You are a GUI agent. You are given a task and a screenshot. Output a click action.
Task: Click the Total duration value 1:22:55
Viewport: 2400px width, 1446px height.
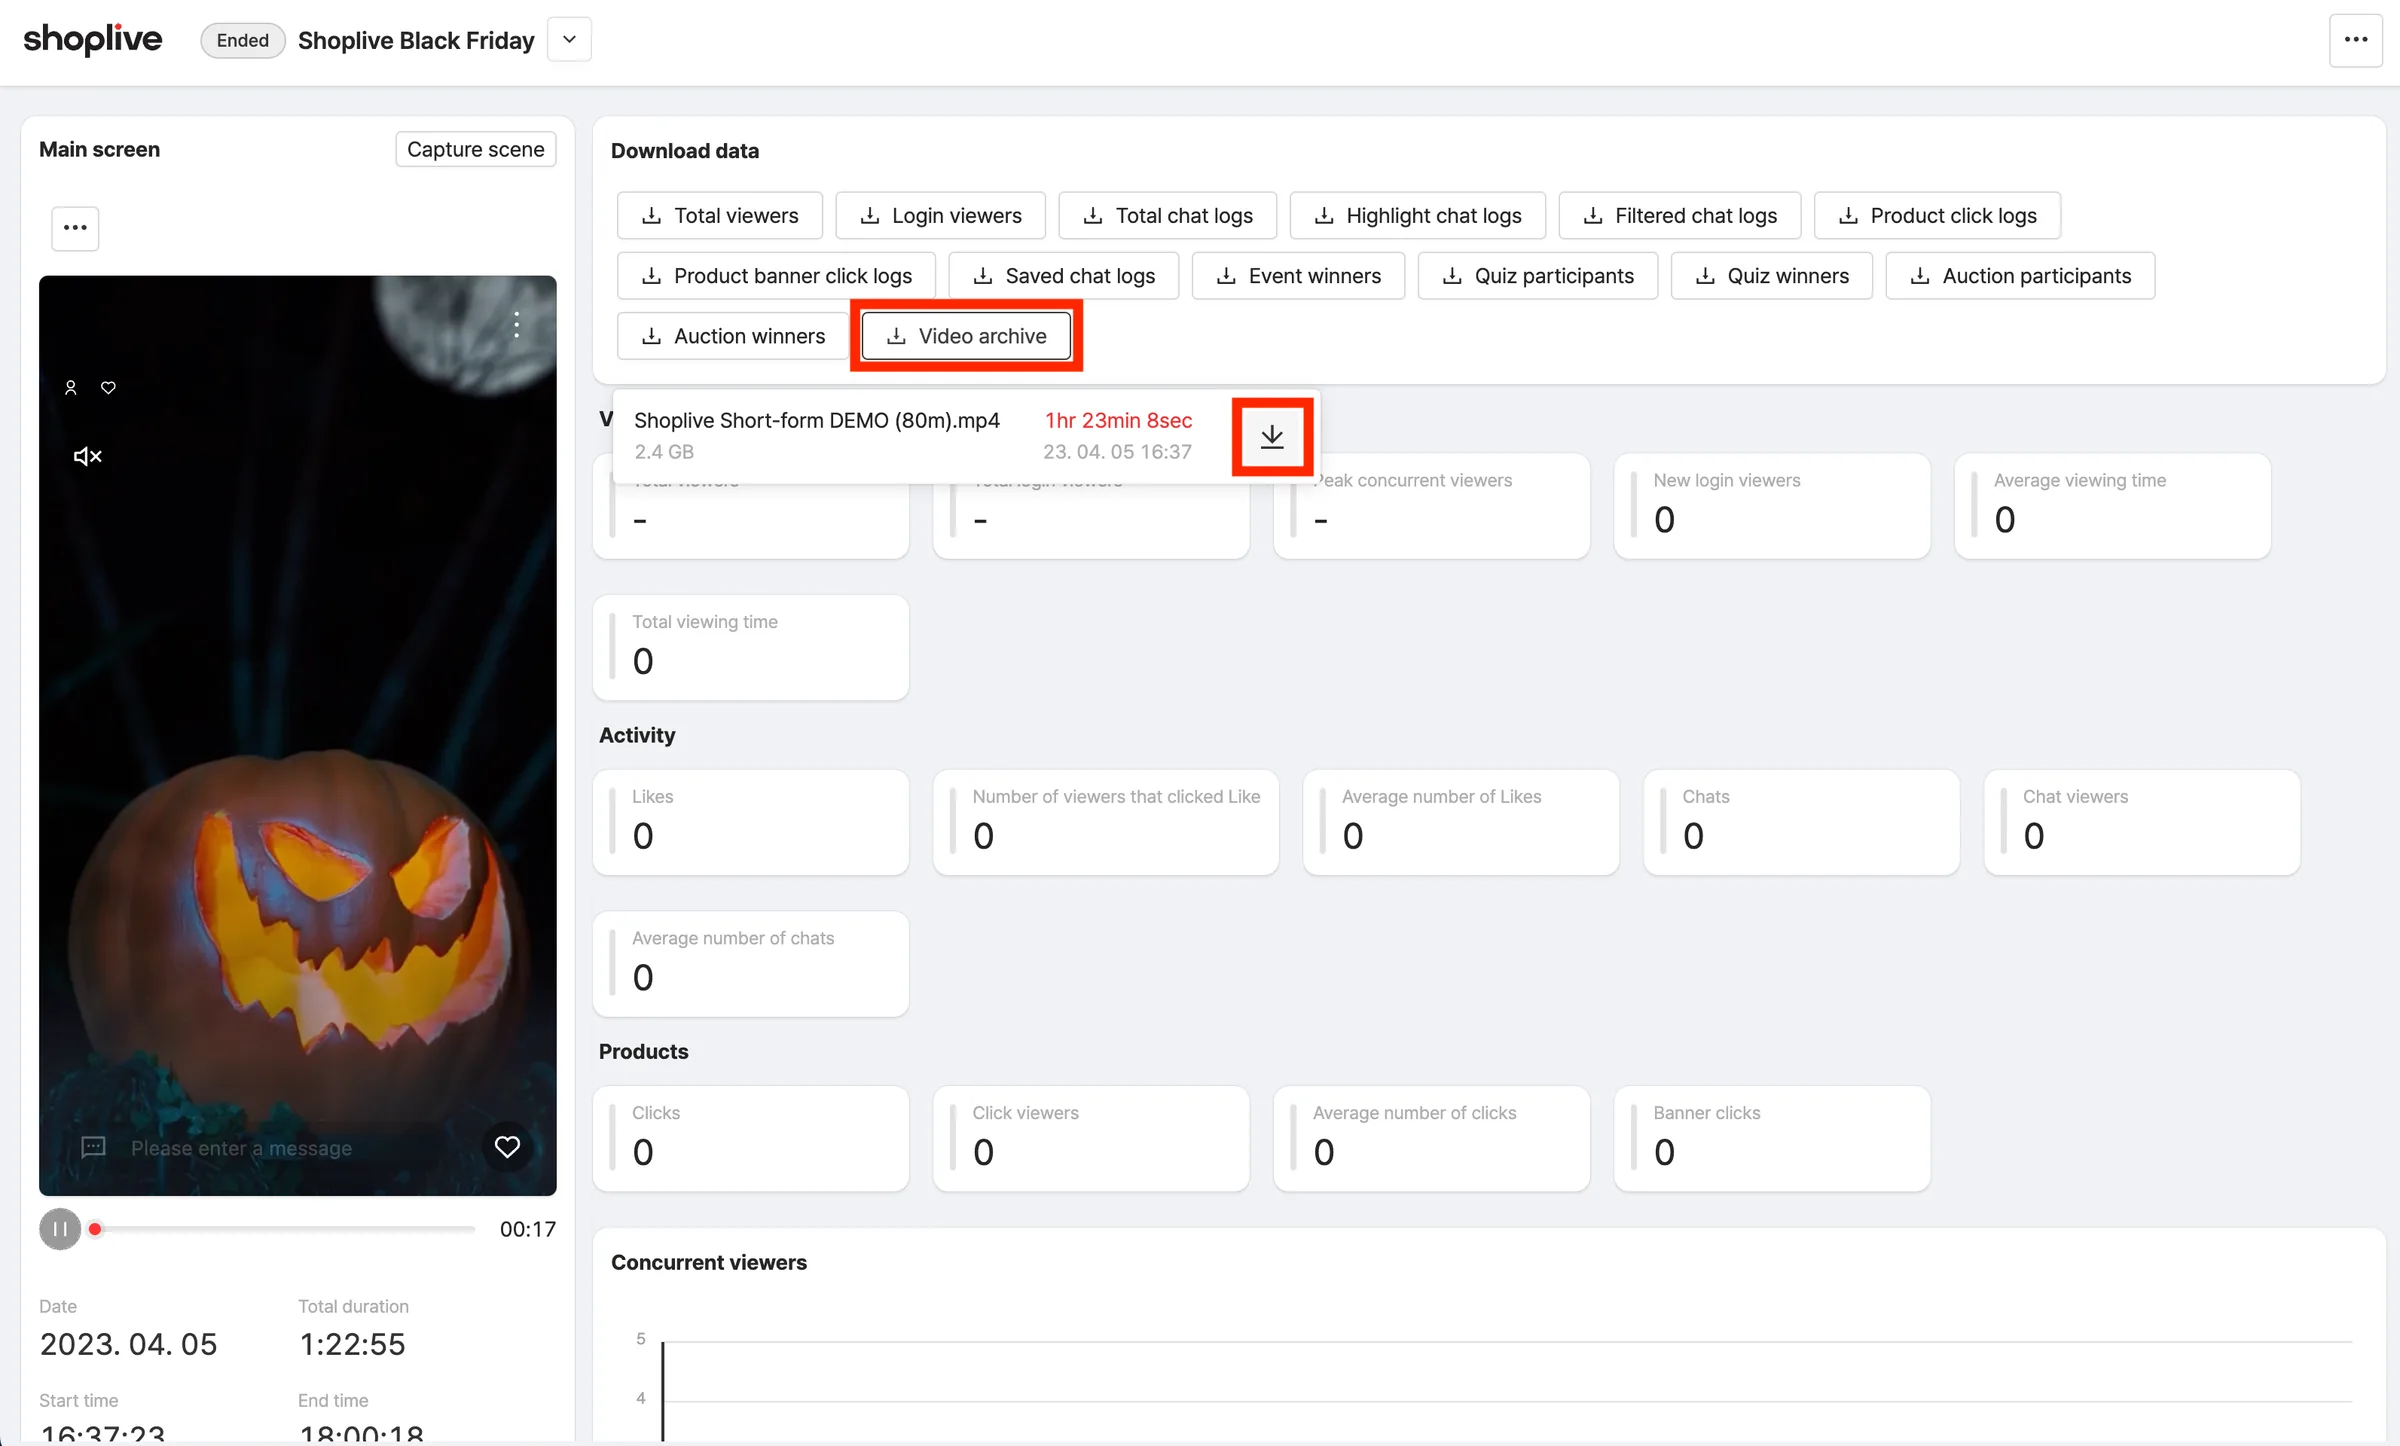352,1344
